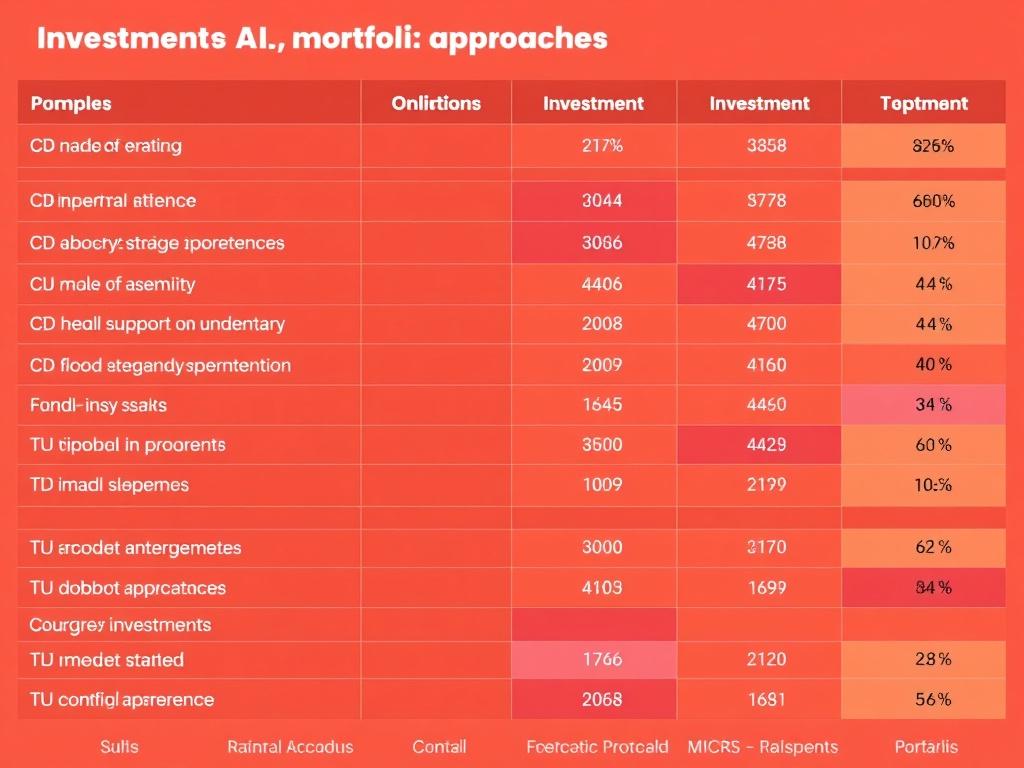The height and width of the screenshot is (768, 1024).
Task: Click the Pomples column header
Action: click(71, 103)
